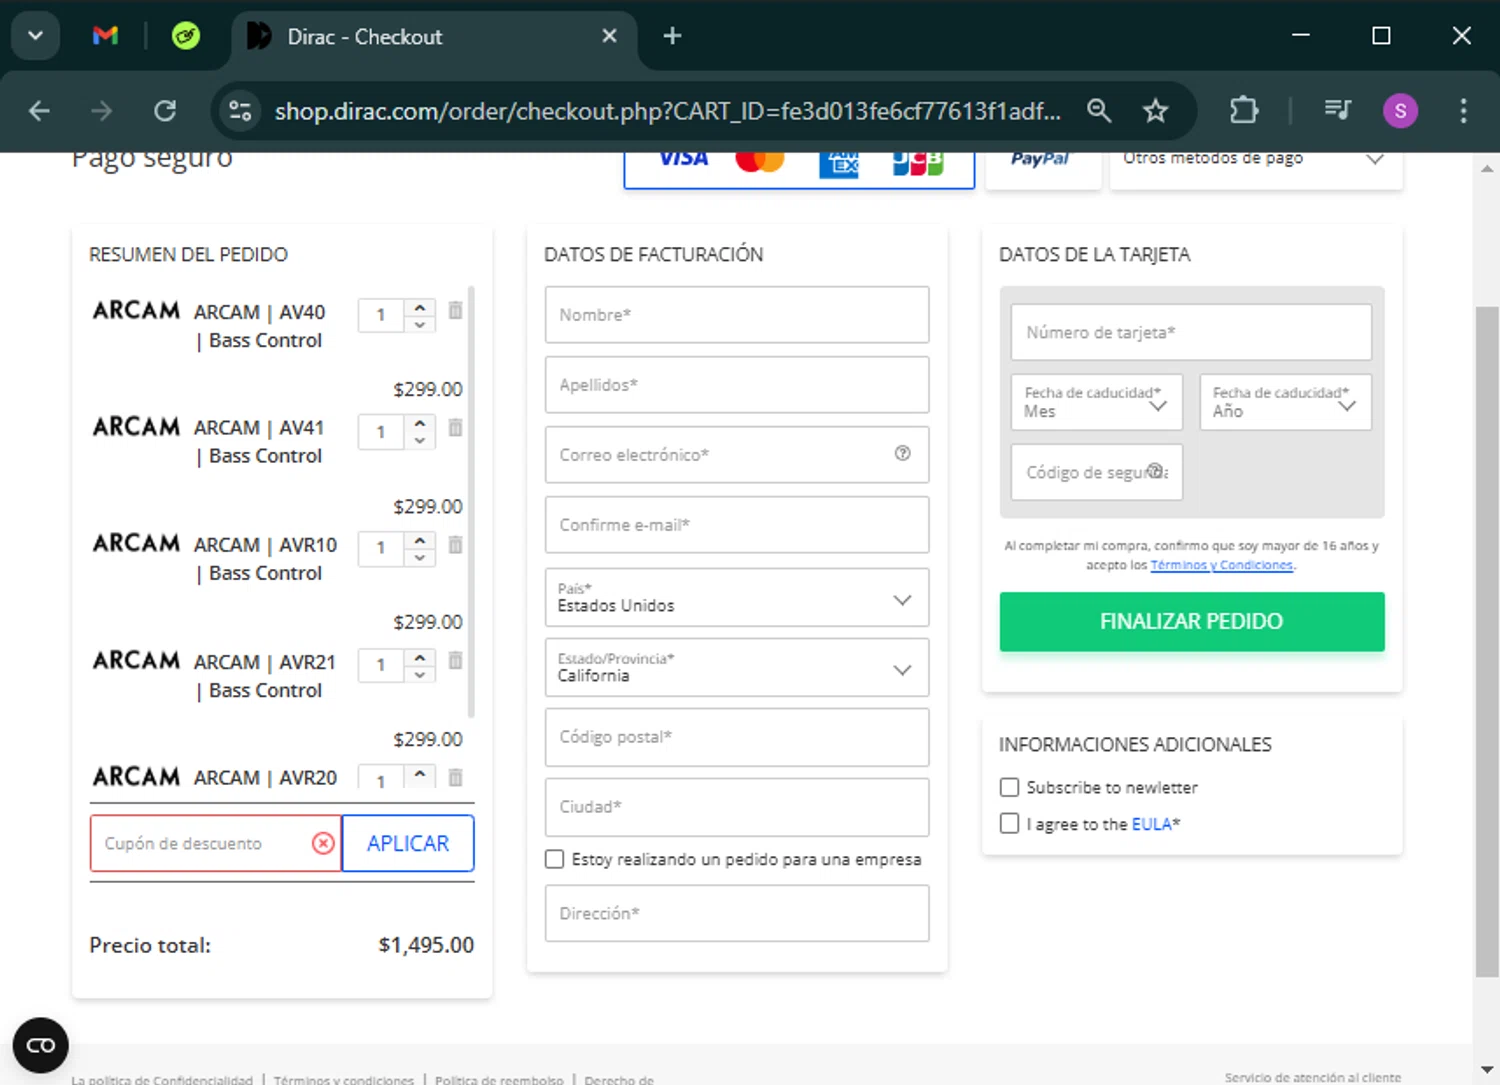Open the País country dropdown
This screenshot has width=1500, height=1085.
pyautogui.click(x=737, y=597)
